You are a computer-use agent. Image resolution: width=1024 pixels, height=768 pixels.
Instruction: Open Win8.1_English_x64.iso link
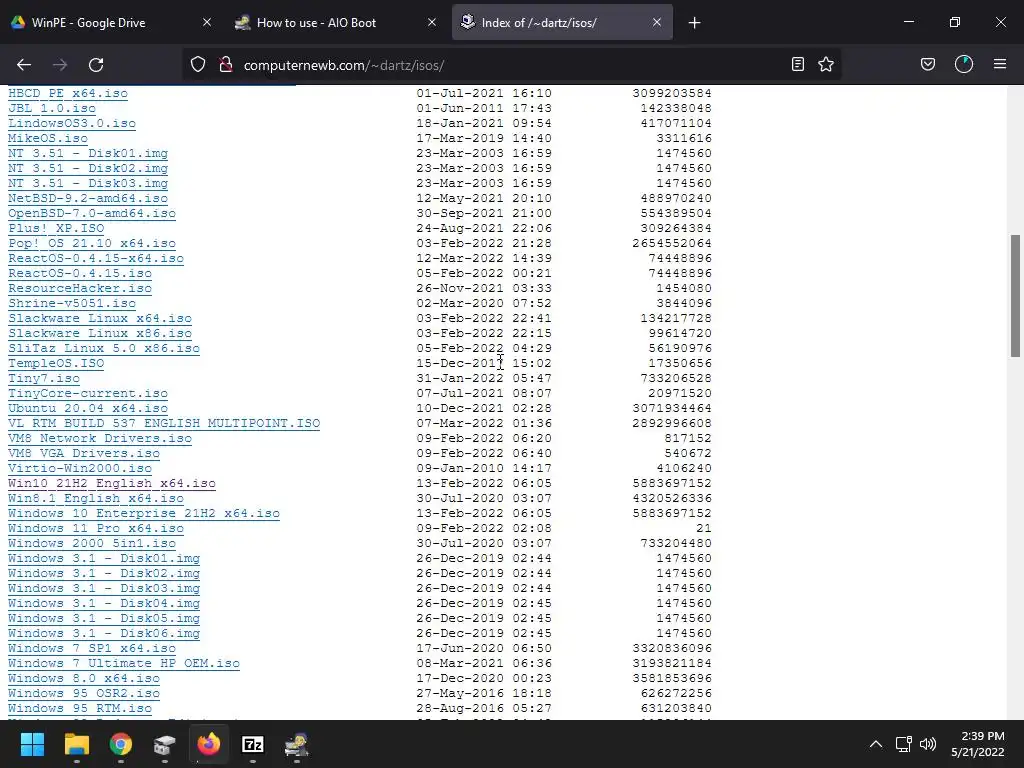tap(96, 498)
